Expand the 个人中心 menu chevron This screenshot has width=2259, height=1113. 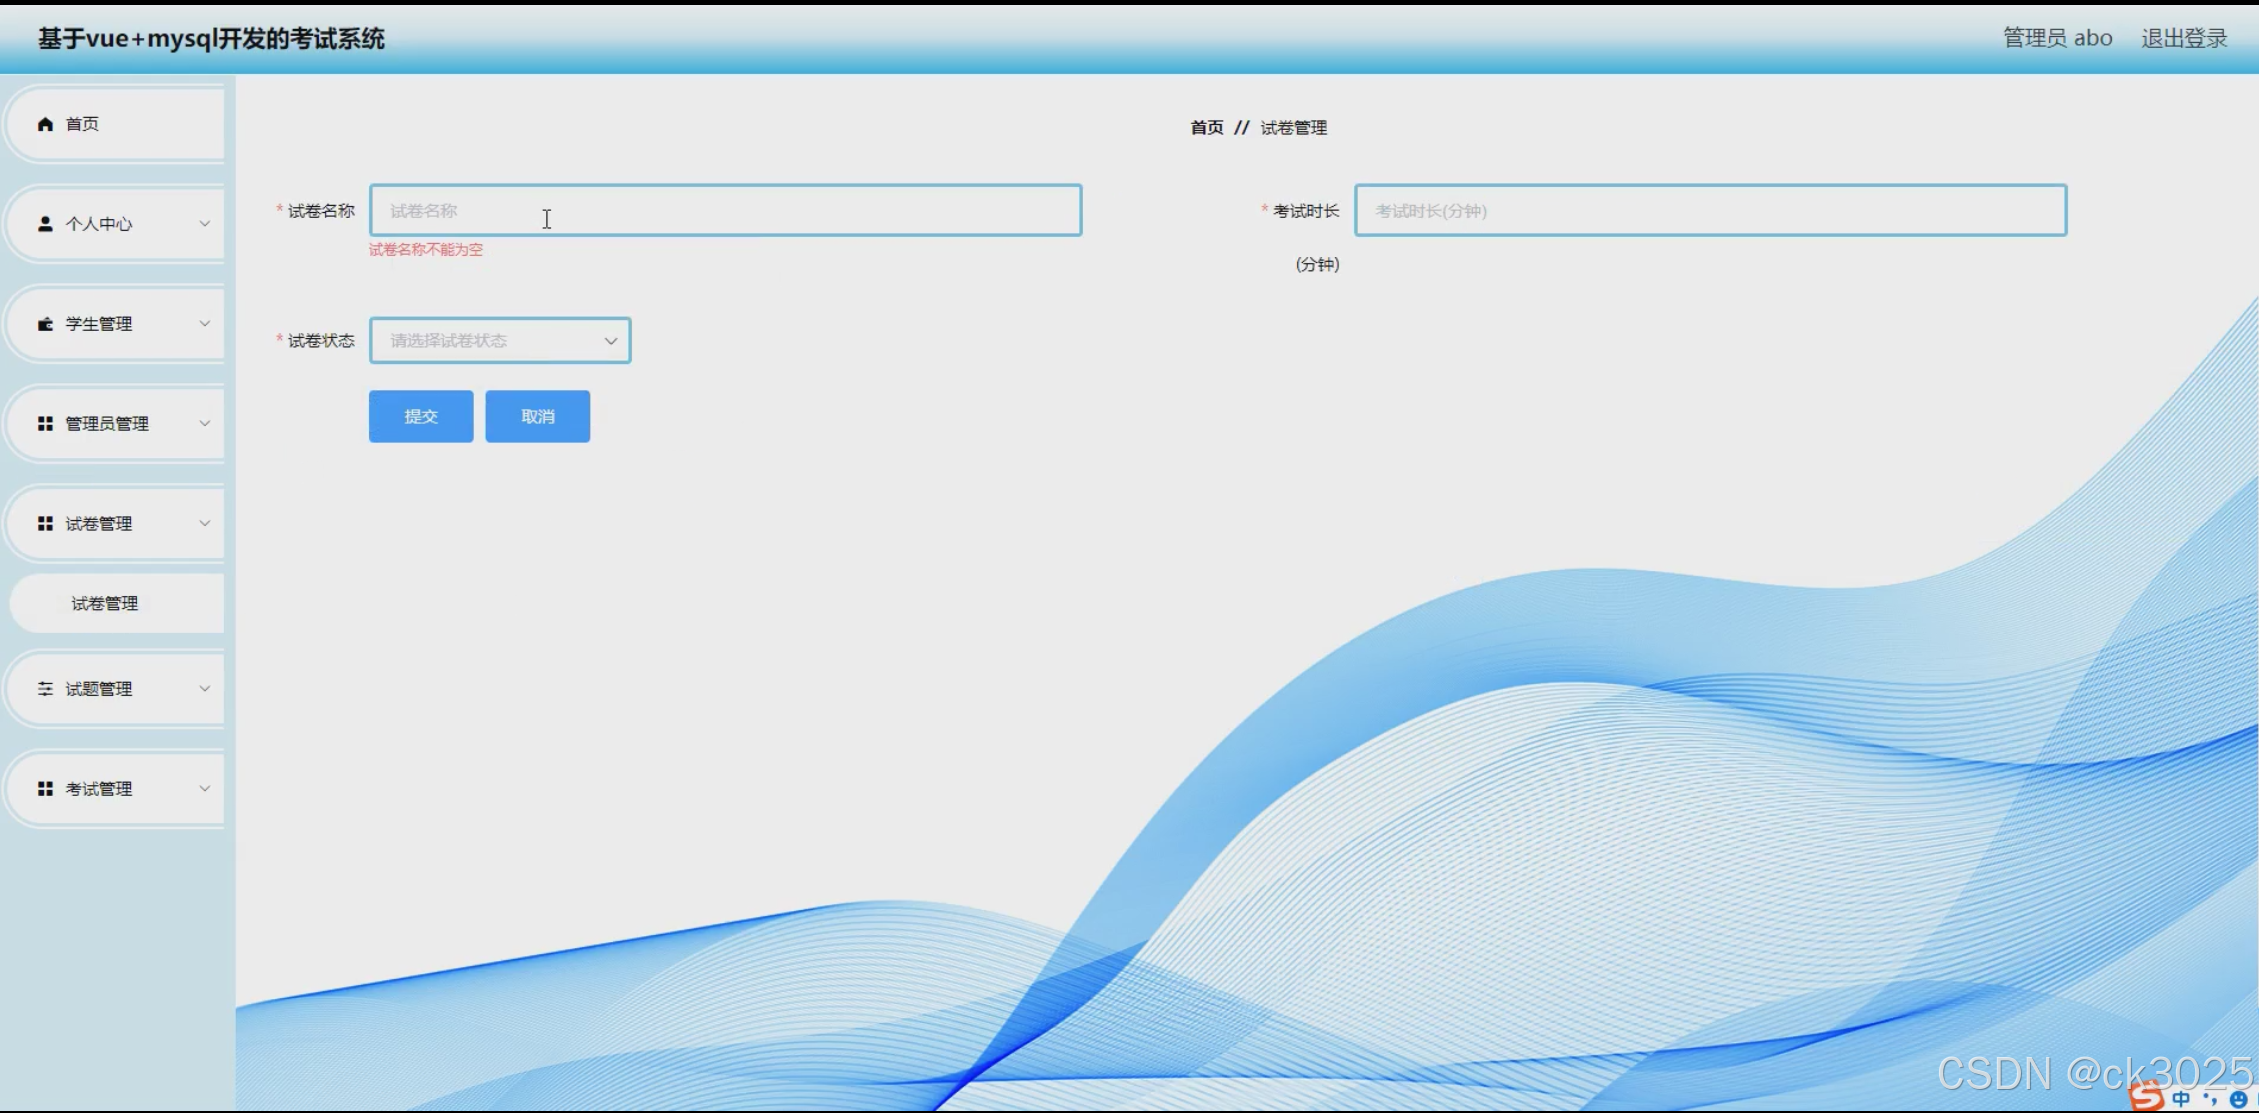(x=204, y=224)
